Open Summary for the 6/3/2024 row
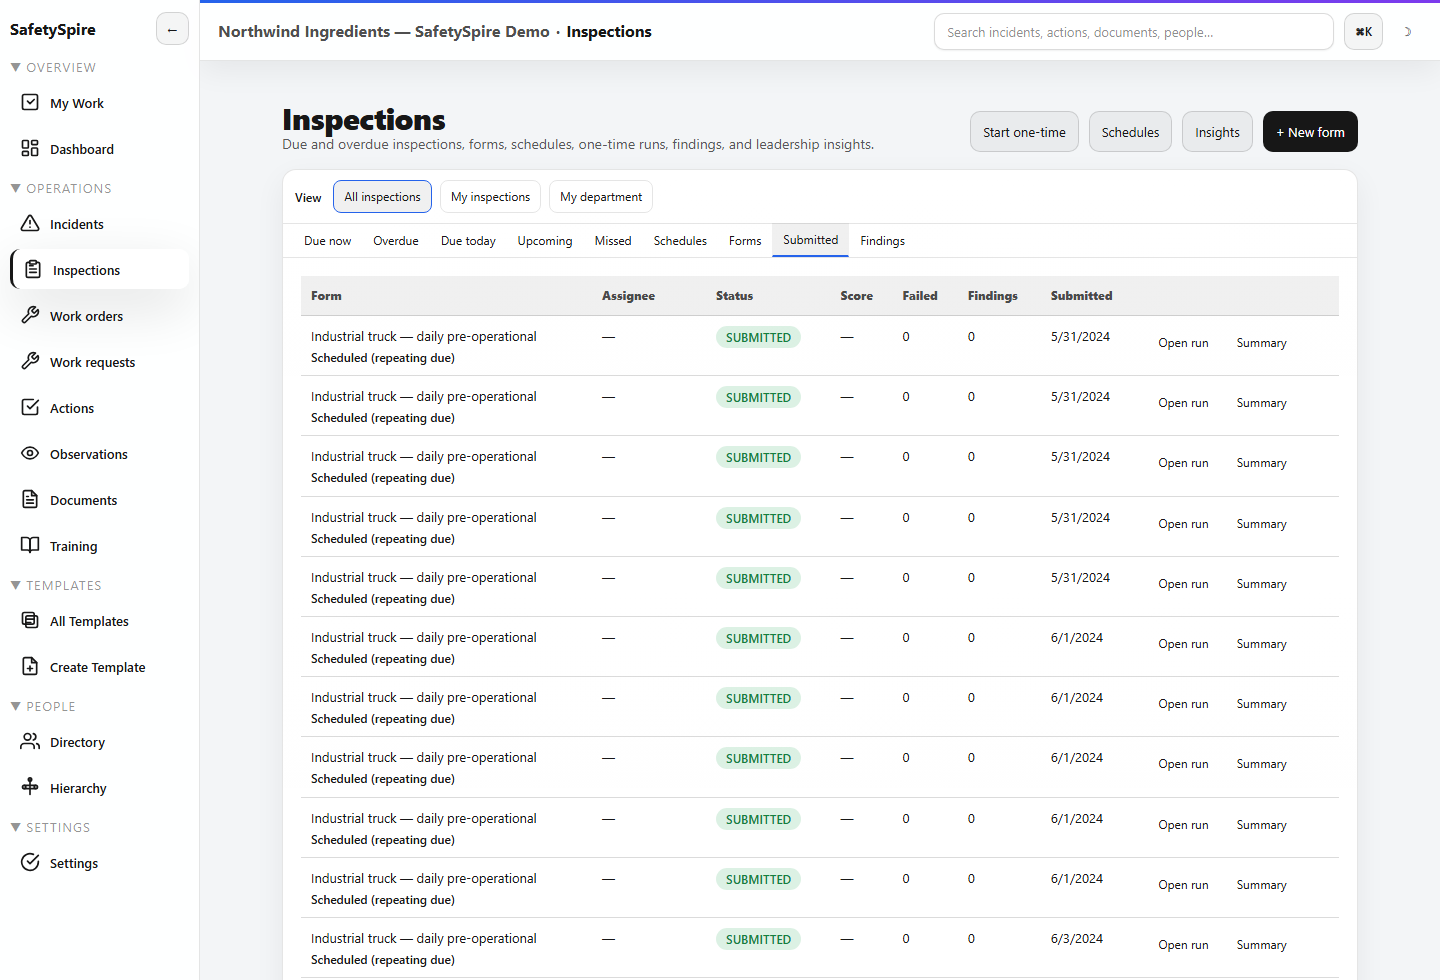 1261,945
